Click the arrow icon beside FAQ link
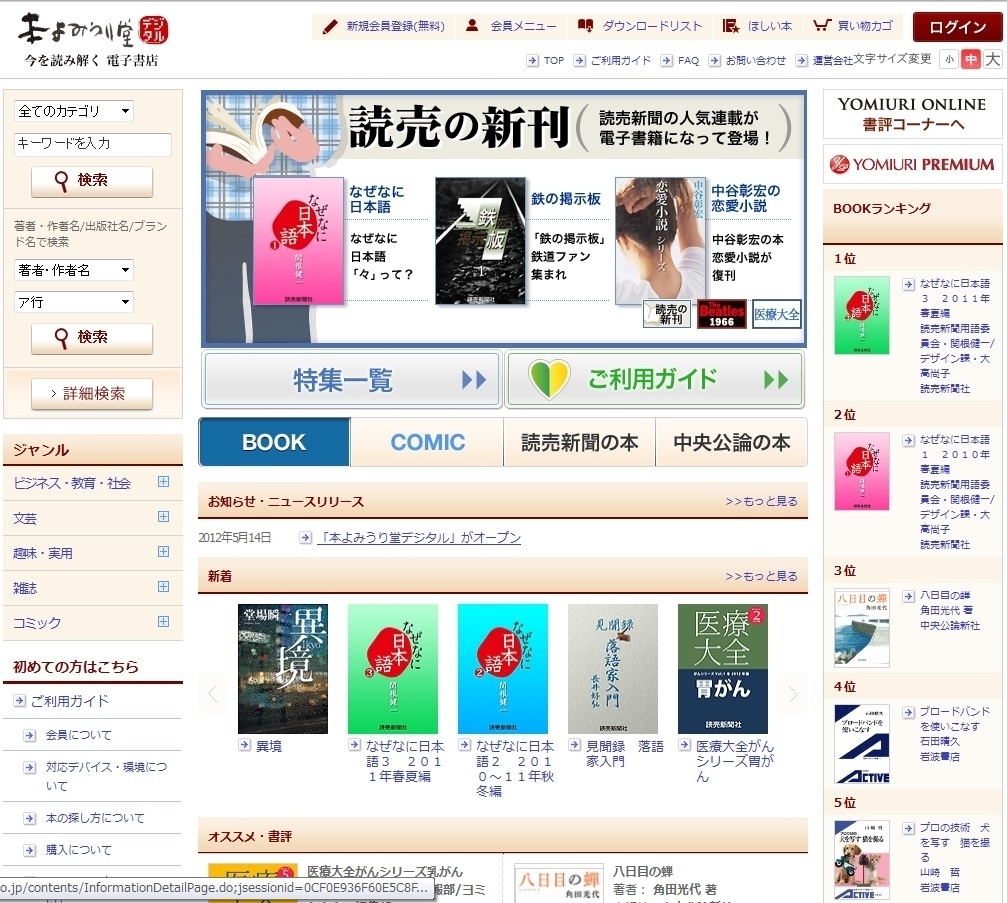 coord(667,60)
